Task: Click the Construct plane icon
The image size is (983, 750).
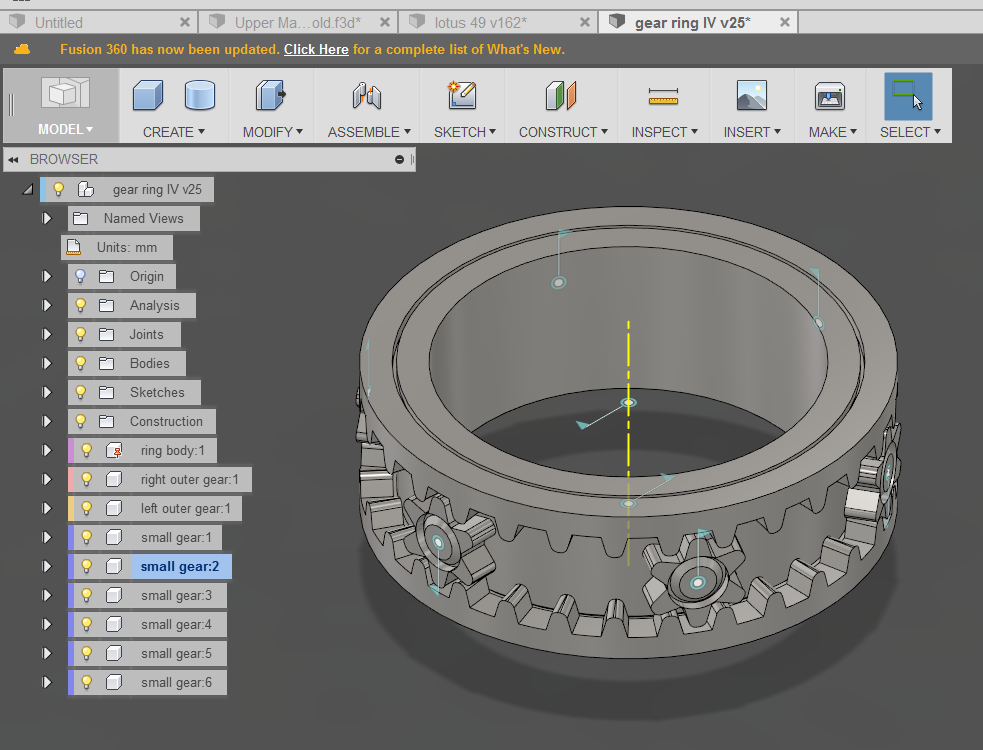Action: [x=561, y=97]
